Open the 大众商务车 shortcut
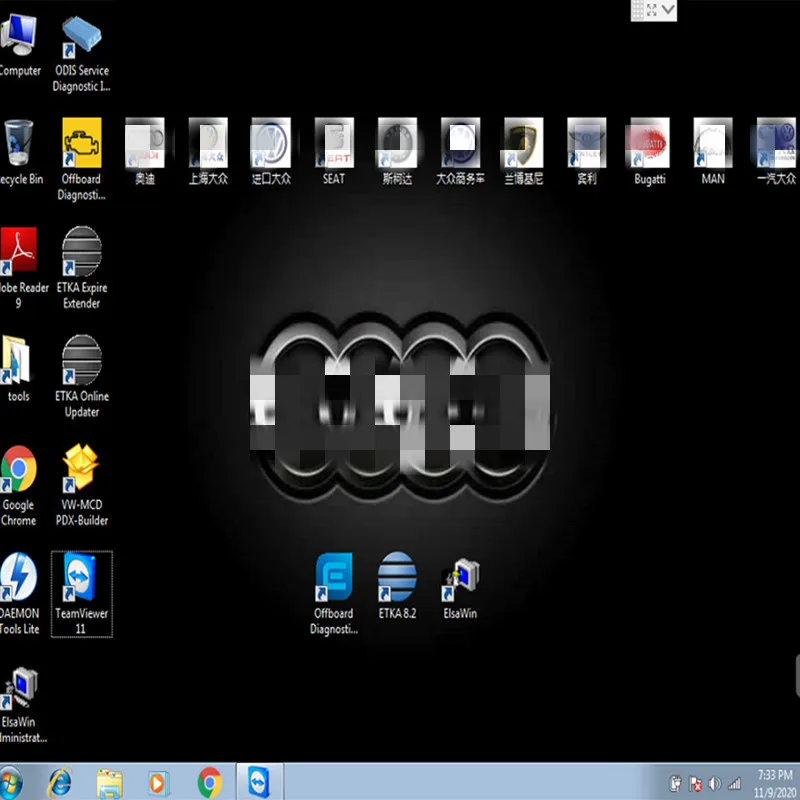 [460, 152]
